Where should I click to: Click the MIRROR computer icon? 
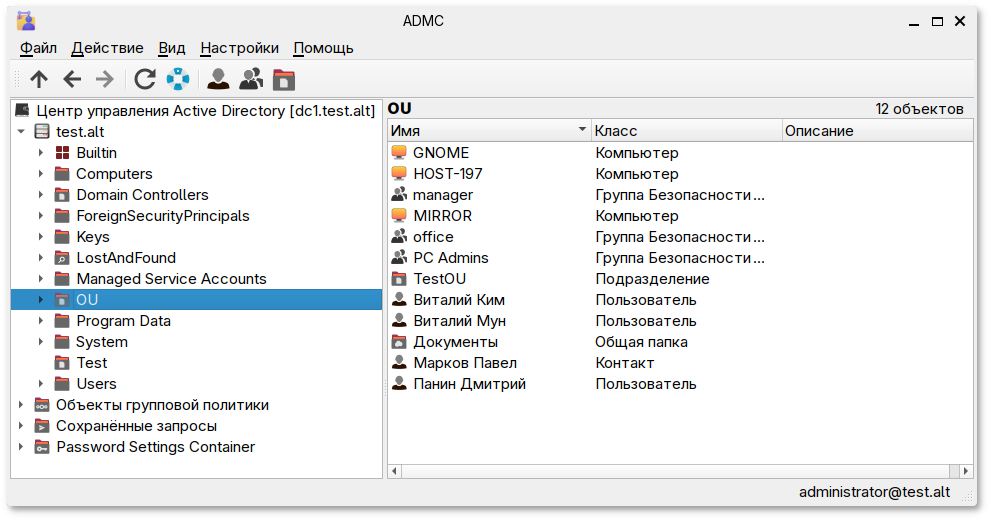(399, 216)
